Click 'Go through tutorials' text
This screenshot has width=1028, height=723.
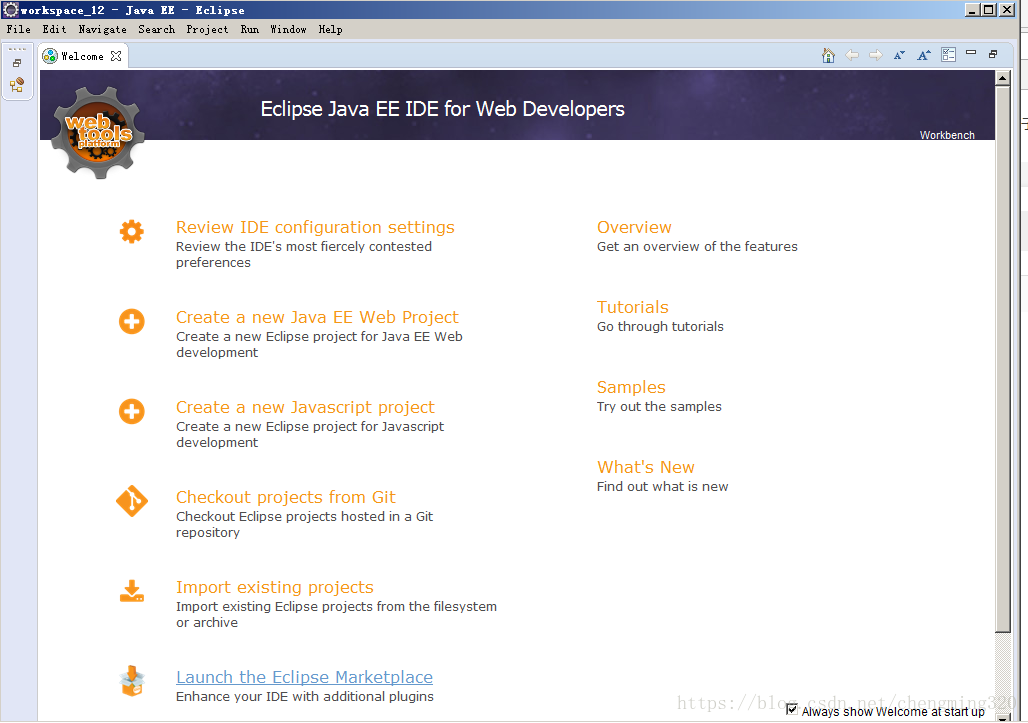[660, 326]
